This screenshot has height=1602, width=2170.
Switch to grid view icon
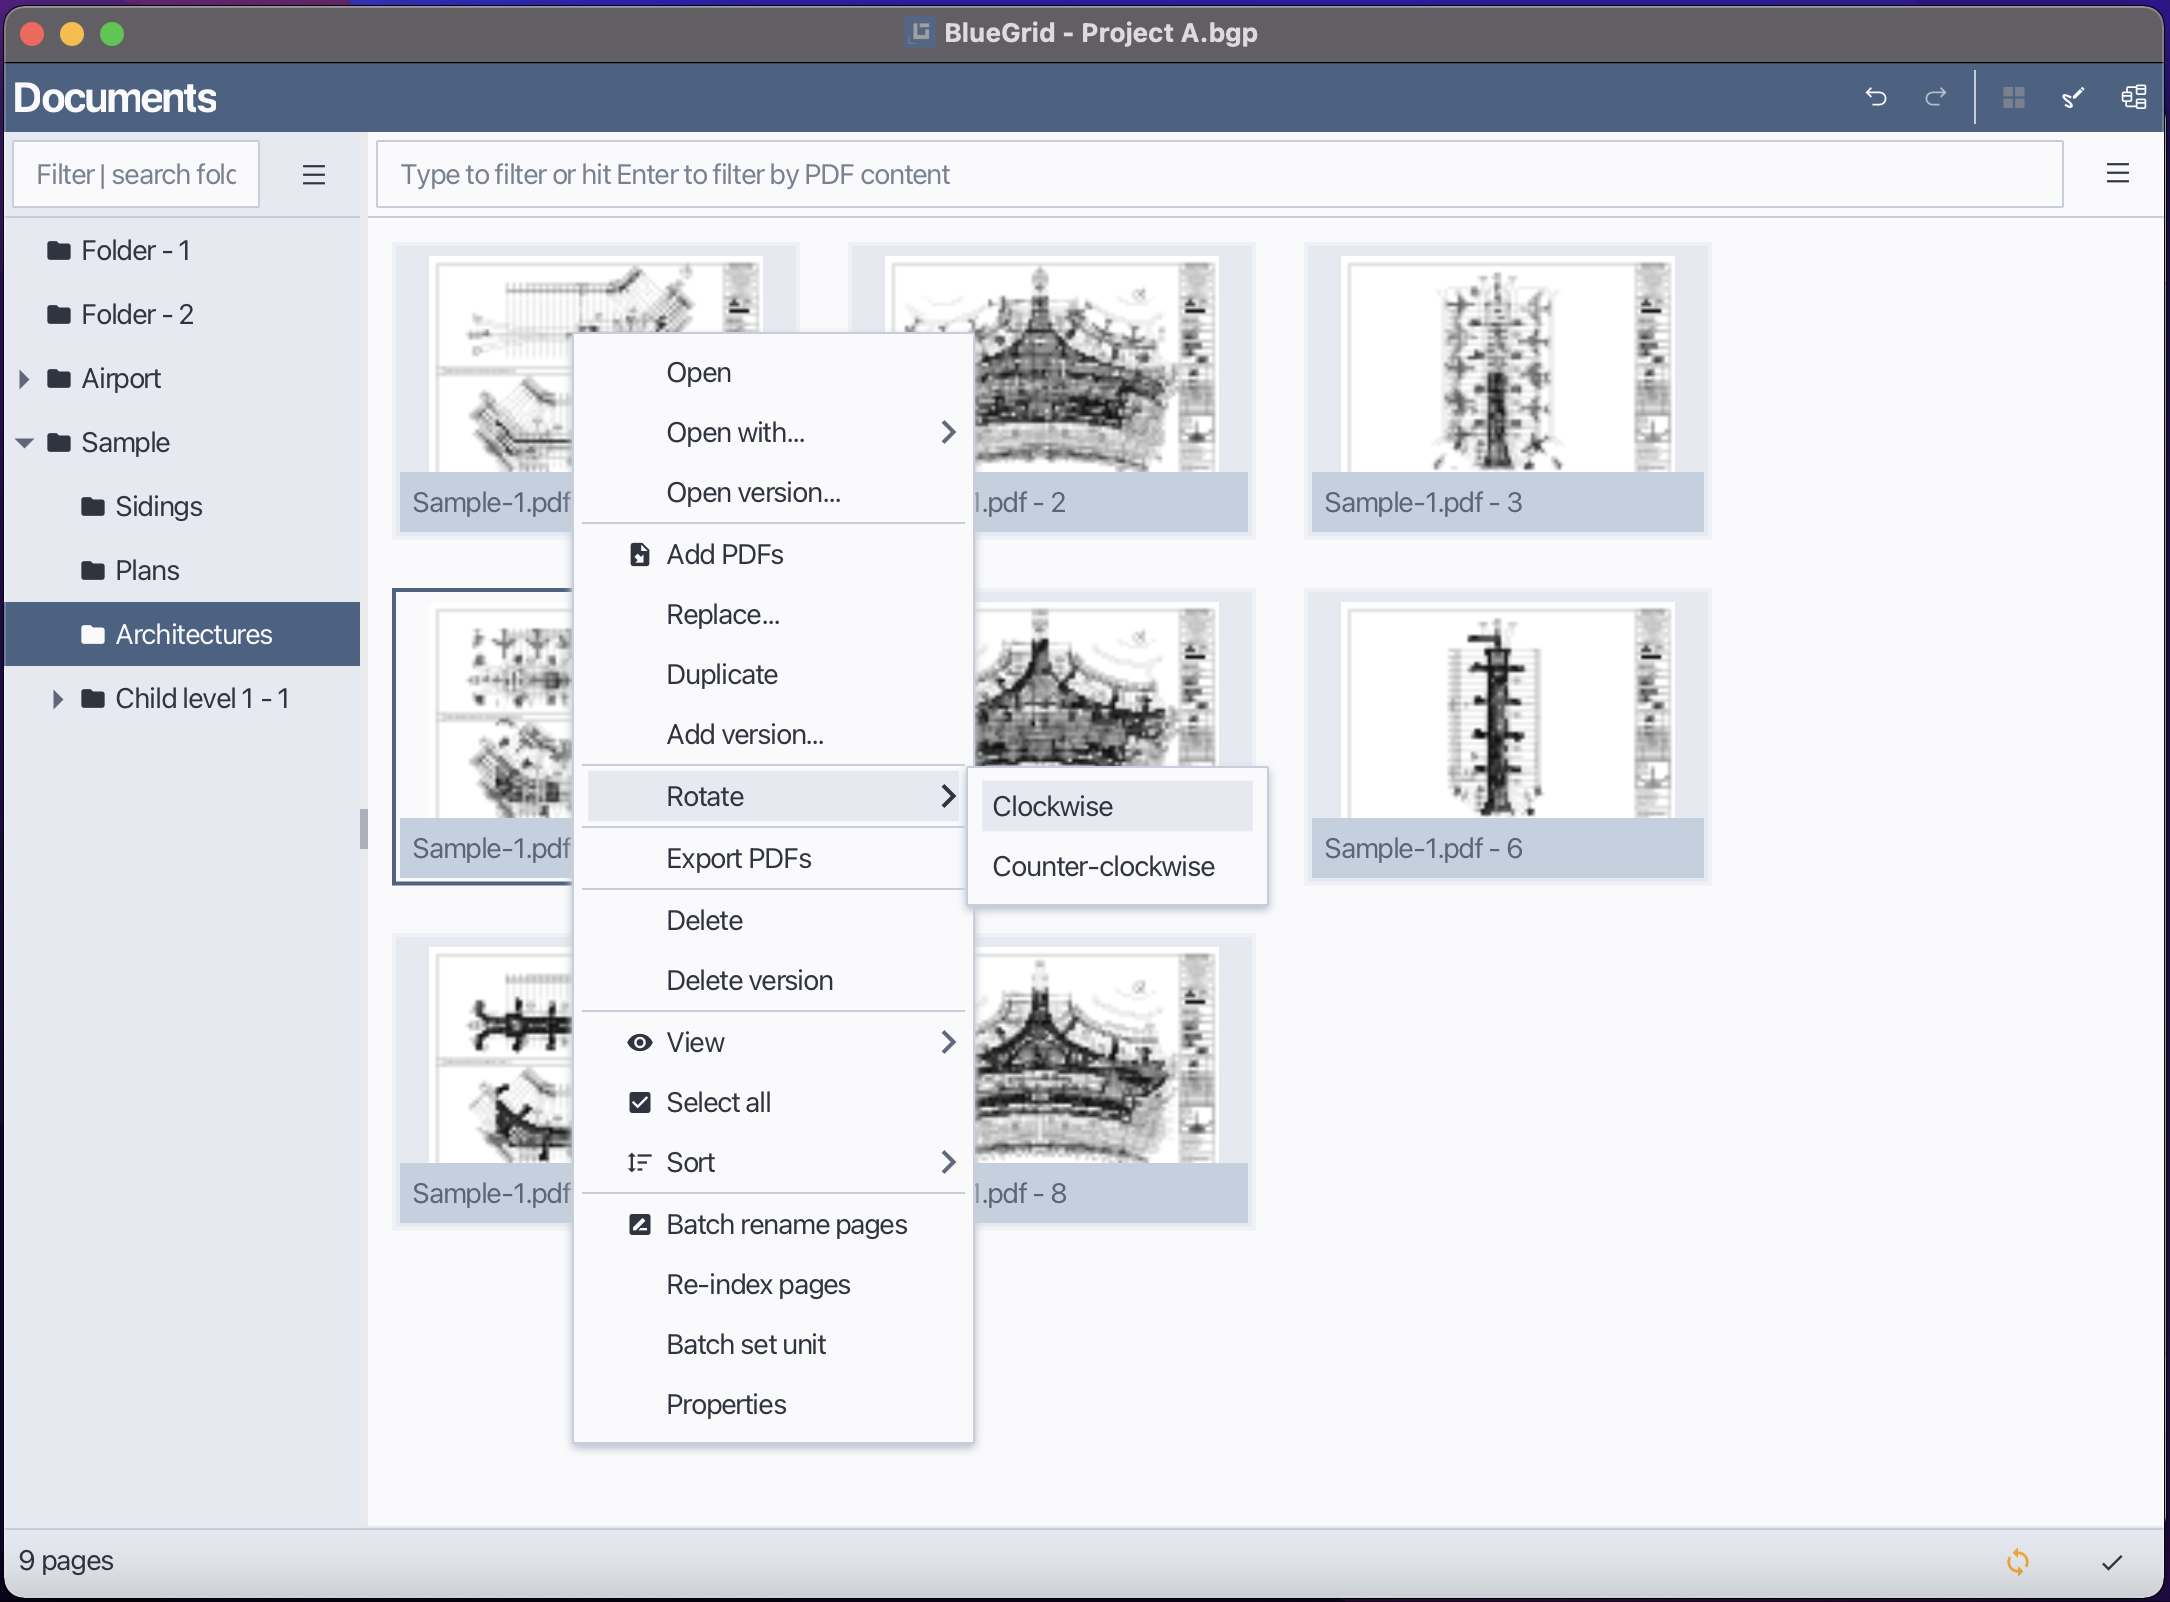(x=2014, y=97)
